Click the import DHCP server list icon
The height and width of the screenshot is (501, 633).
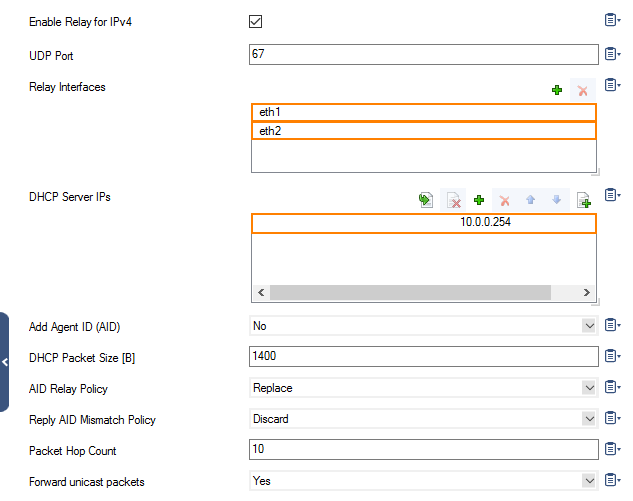[x=426, y=200]
